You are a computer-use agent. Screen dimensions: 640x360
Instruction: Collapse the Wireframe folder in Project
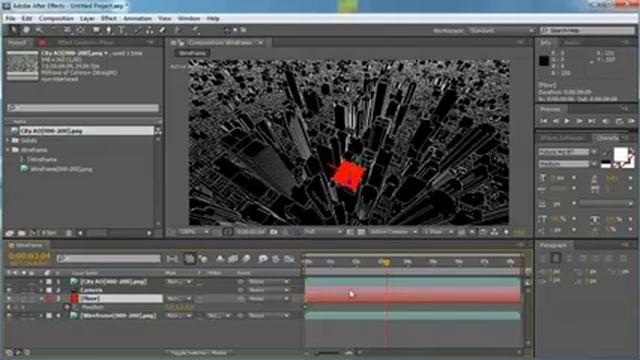coord(8,150)
